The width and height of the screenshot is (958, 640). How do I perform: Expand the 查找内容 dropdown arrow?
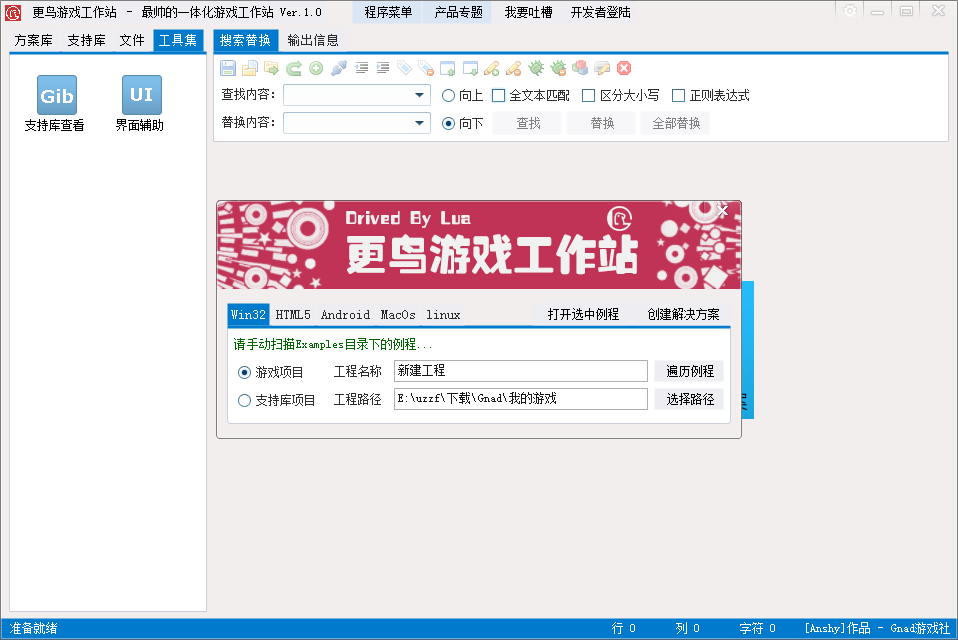pyautogui.click(x=419, y=95)
